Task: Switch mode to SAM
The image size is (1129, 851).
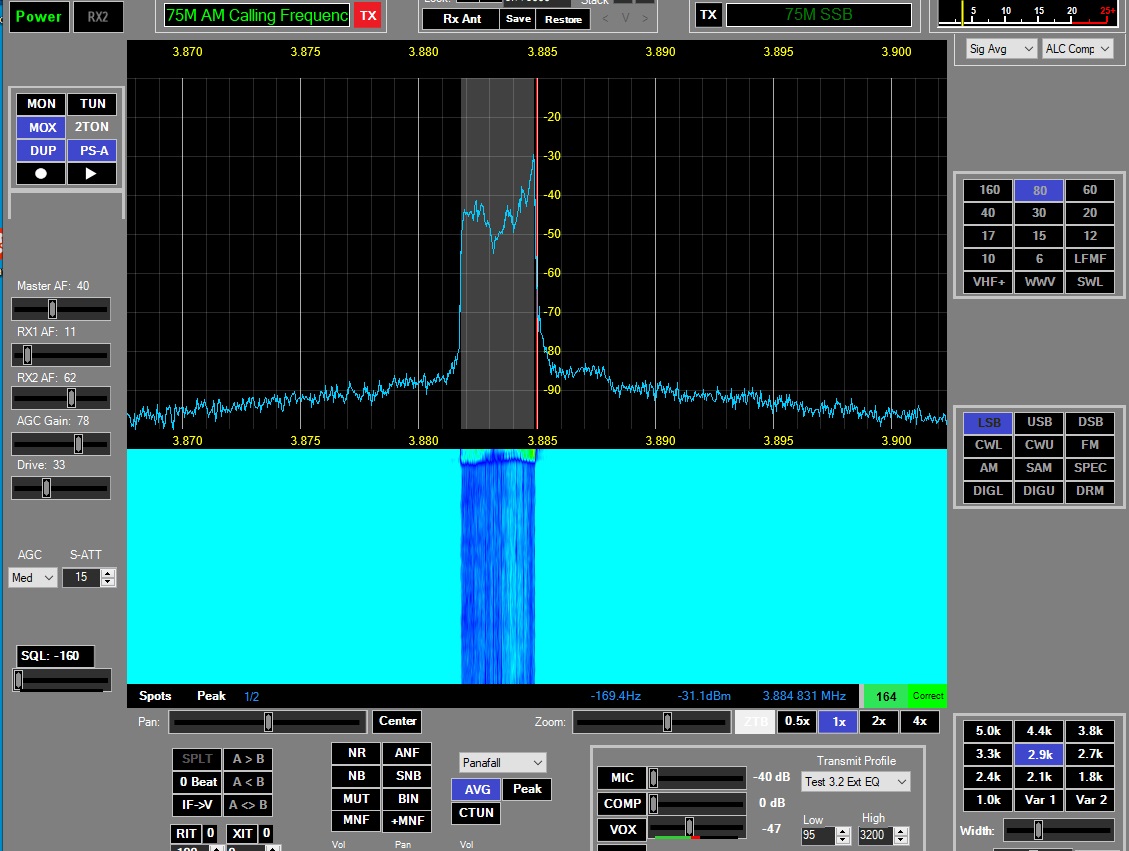Action: (1039, 468)
